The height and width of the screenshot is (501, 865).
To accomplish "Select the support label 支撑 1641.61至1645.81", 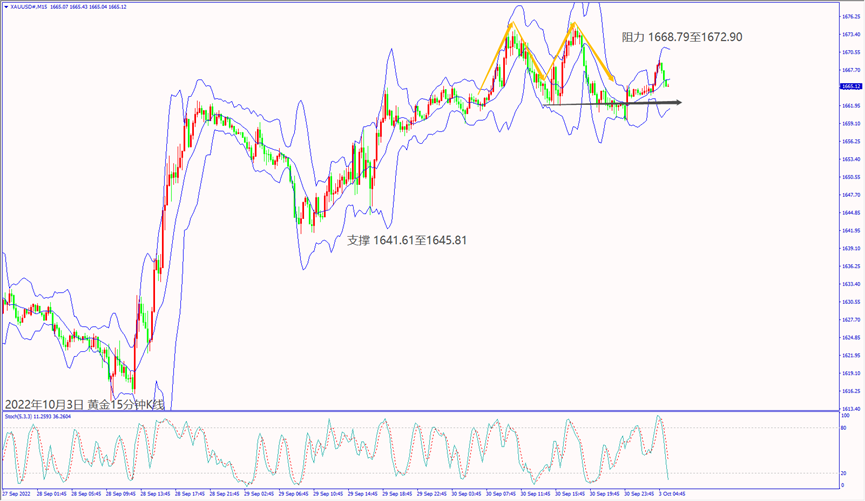I will [406, 241].
